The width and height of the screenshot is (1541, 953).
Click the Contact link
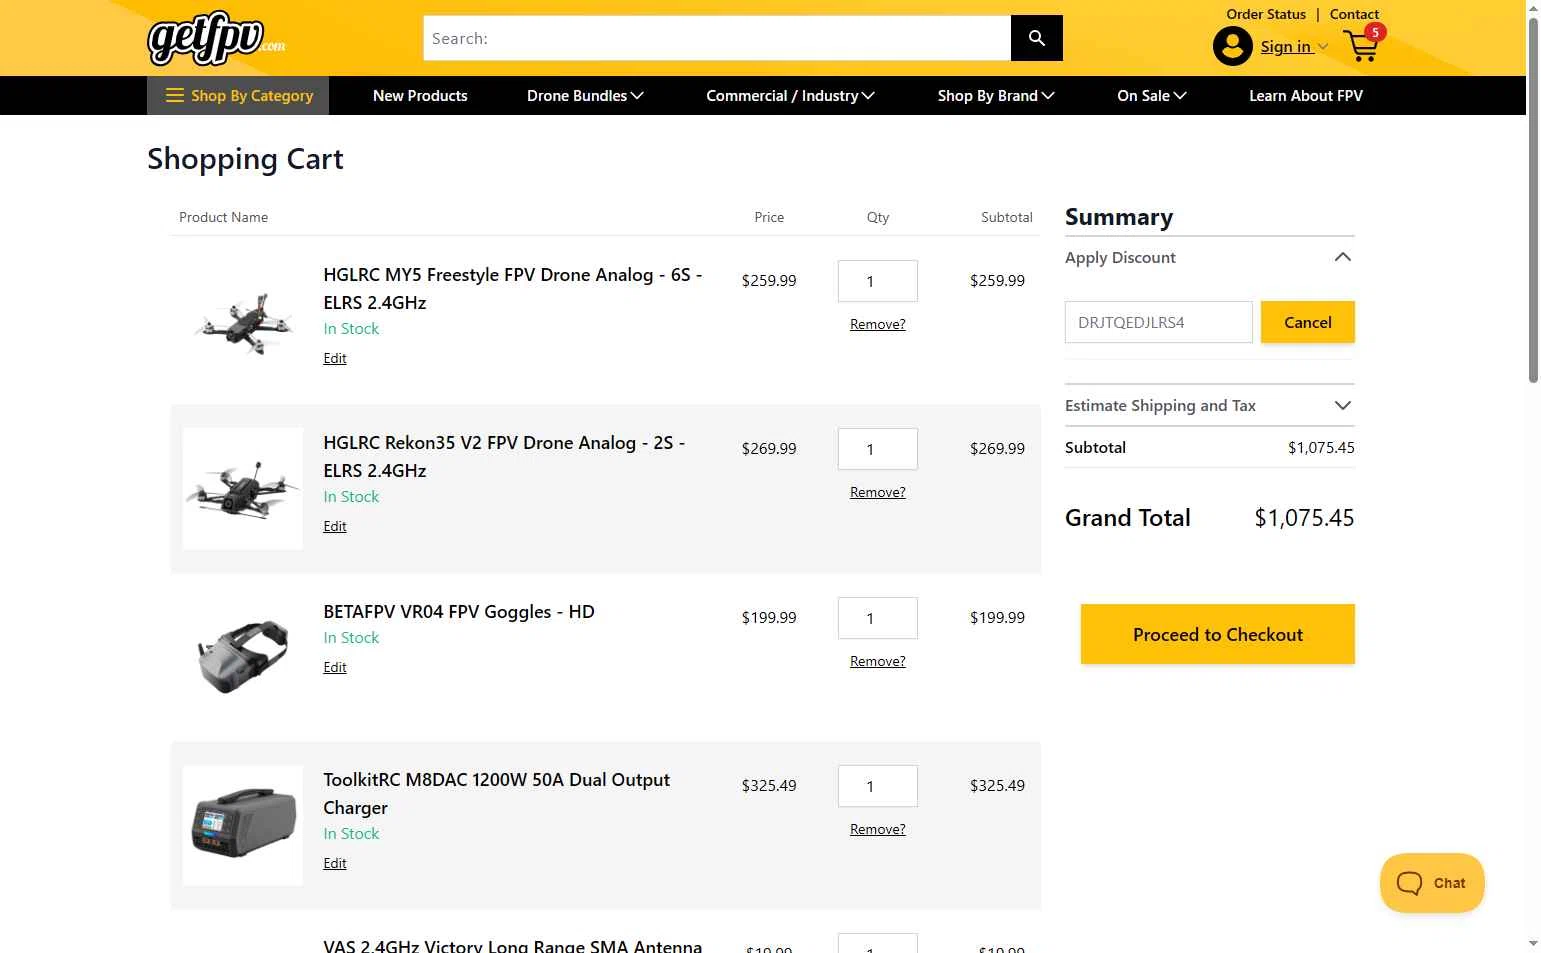(1354, 14)
